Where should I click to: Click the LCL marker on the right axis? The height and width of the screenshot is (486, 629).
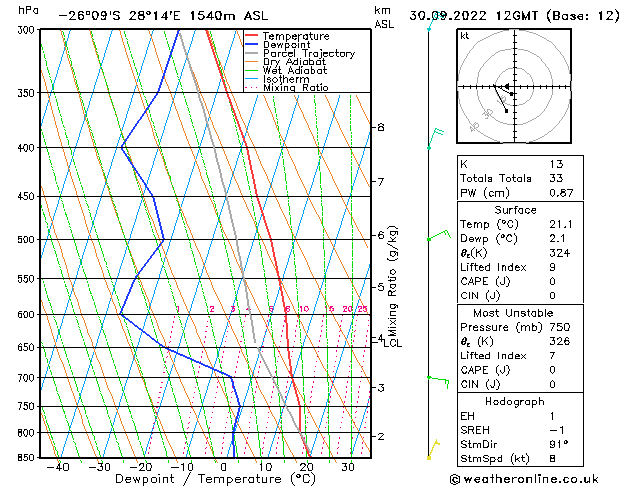[x=392, y=344]
